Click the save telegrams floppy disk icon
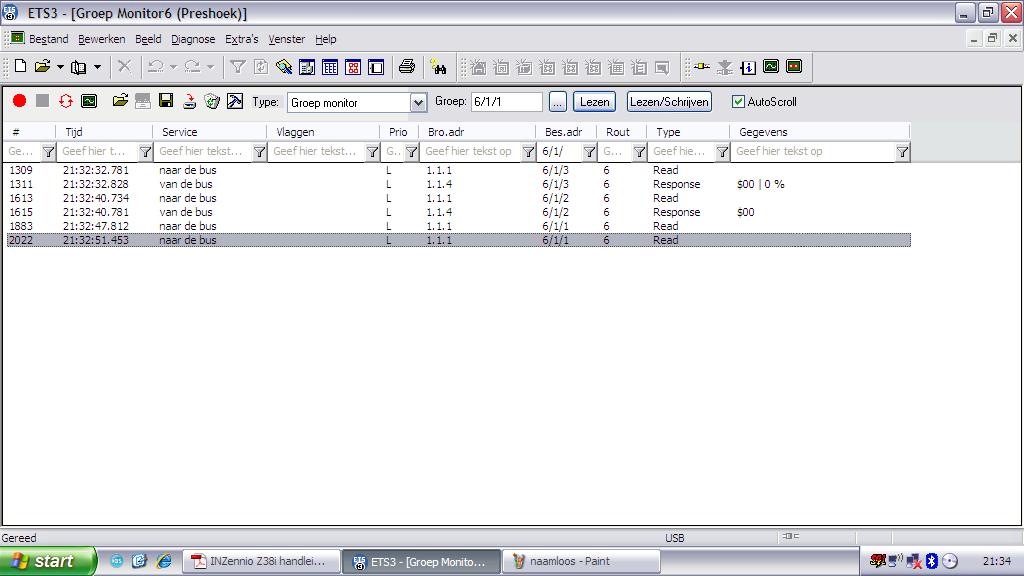 tap(166, 101)
